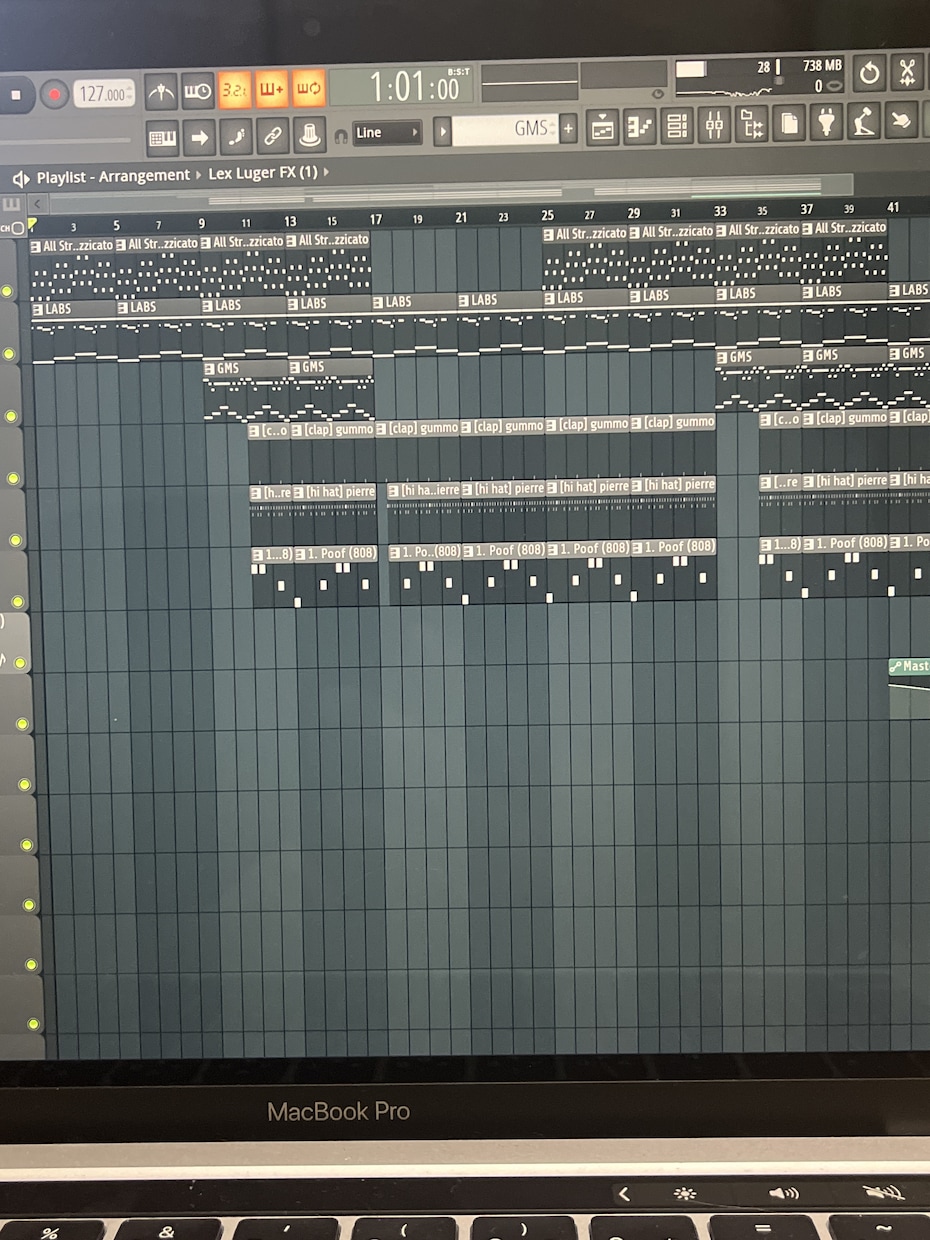The height and width of the screenshot is (1240, 930).
Task: Click the 127.000 tempo field
Action: coord(104,94)
